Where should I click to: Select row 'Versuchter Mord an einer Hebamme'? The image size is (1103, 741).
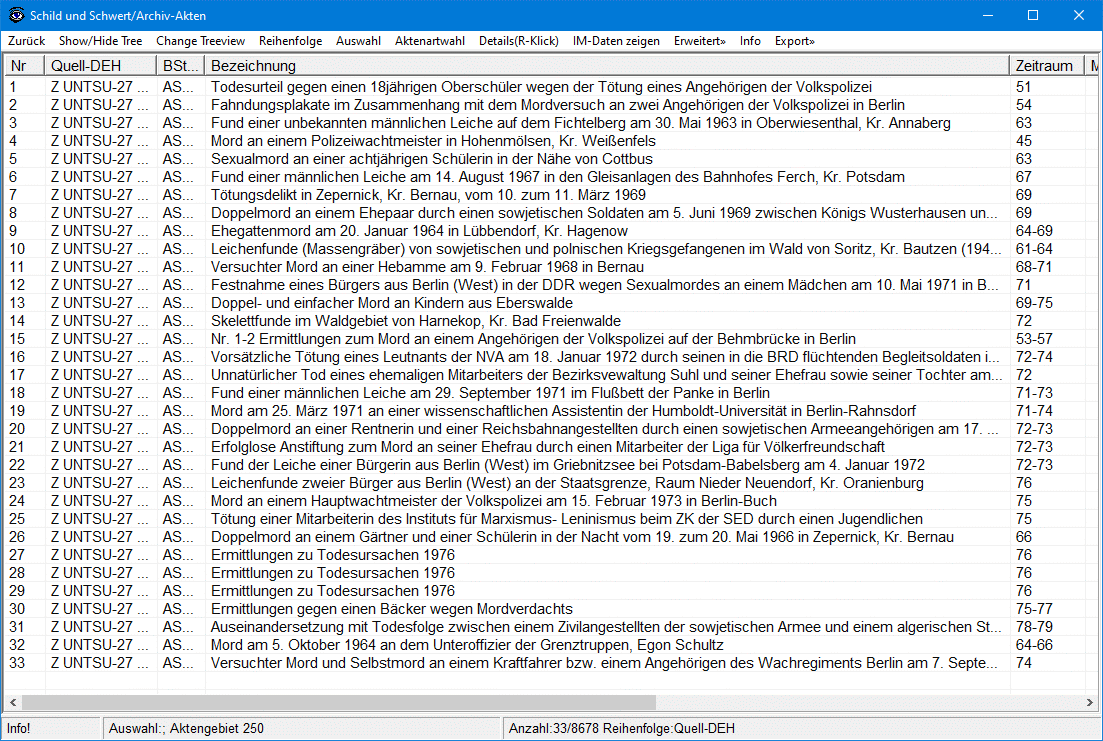coord(550,267)
